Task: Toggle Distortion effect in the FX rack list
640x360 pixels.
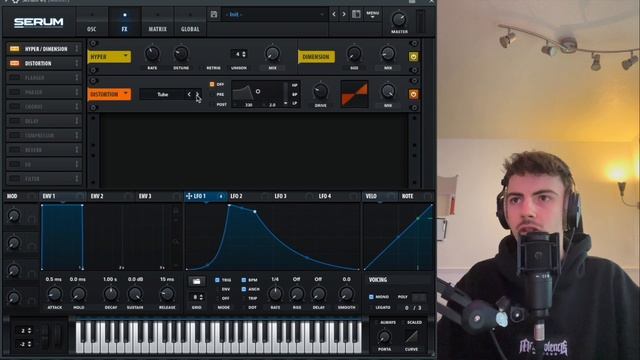Action: (x=15, y=63)
